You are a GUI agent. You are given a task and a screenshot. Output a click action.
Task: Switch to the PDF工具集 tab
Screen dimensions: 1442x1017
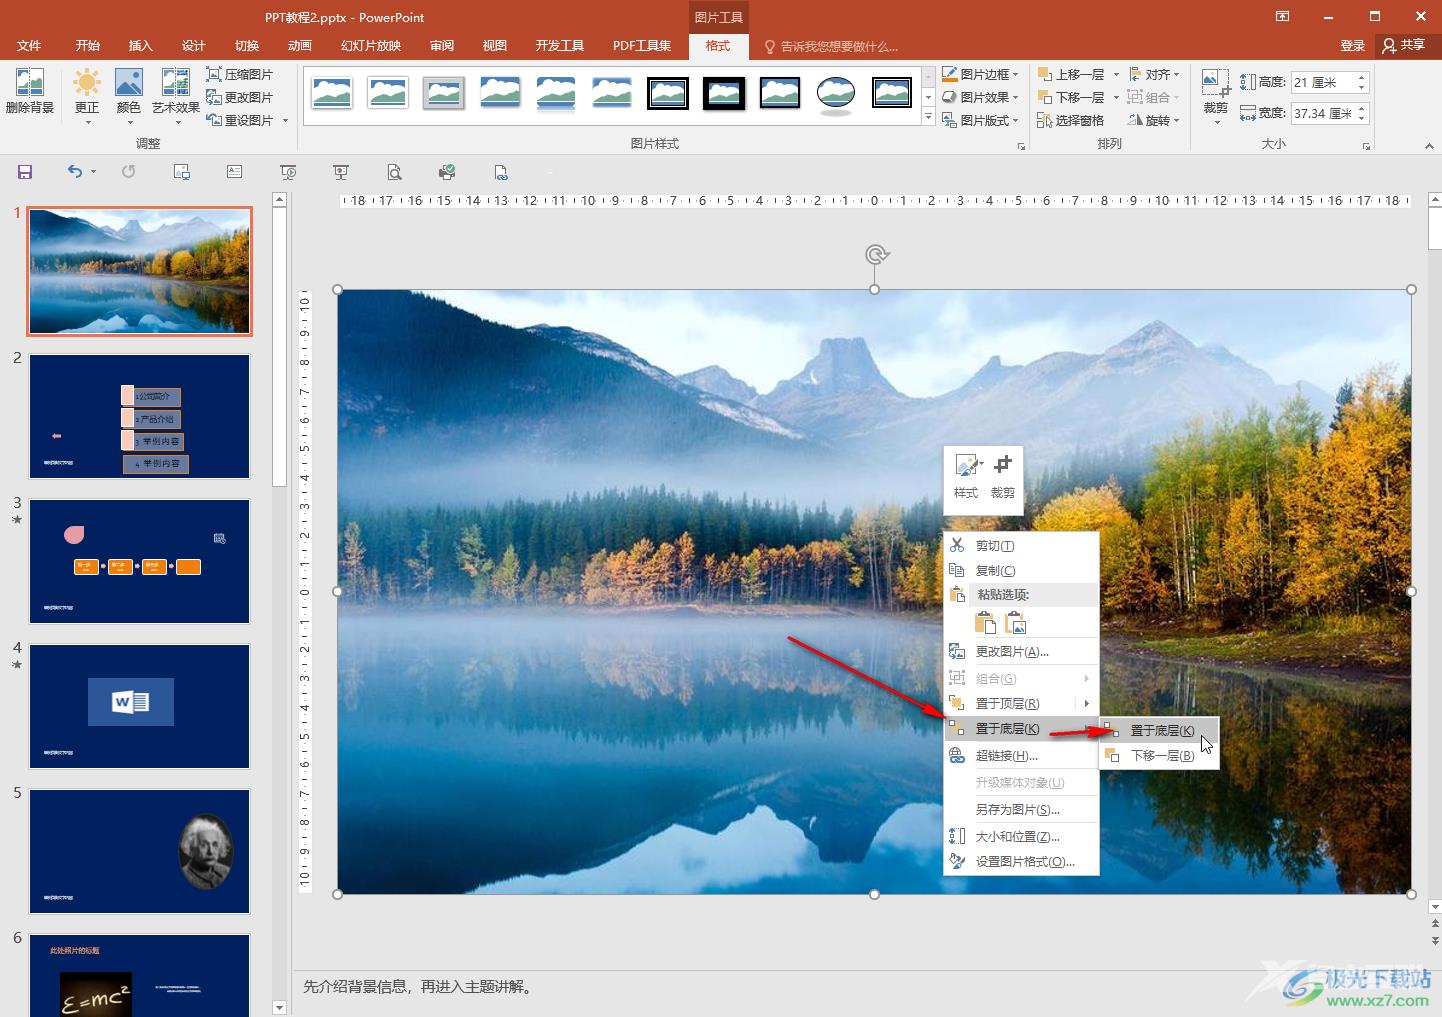coord(642,46)
